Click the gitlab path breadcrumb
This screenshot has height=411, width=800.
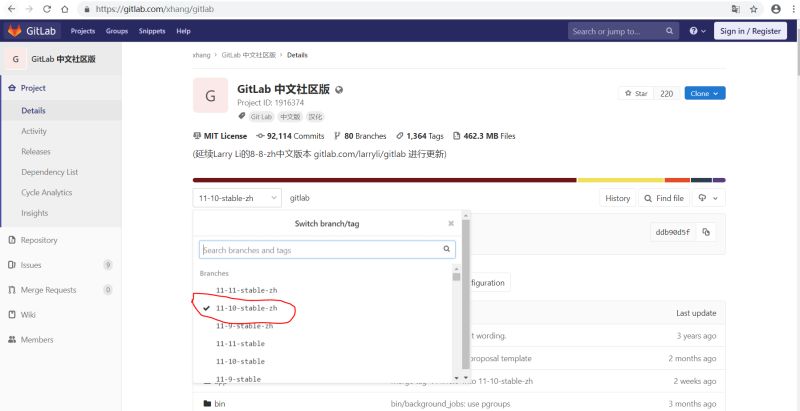point(299,198)
